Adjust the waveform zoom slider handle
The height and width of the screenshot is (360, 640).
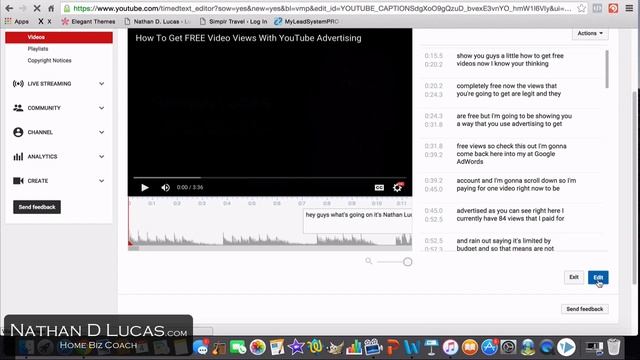(407, 262)
